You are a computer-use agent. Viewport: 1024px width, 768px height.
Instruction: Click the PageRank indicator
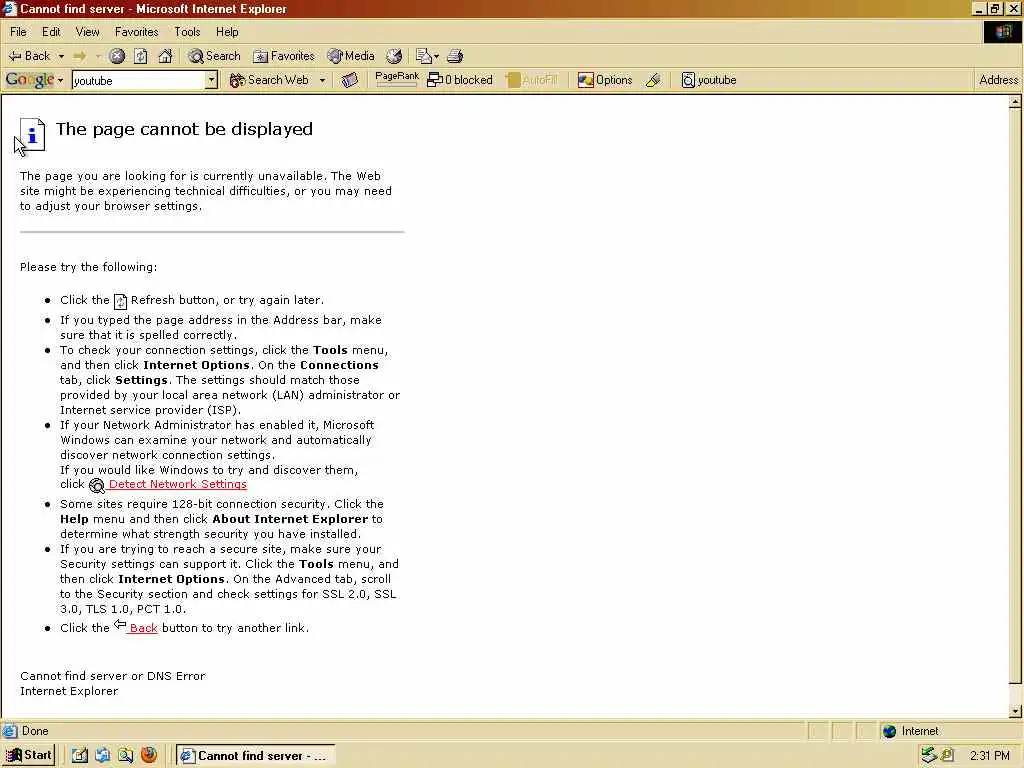click(x=397, y=79)
